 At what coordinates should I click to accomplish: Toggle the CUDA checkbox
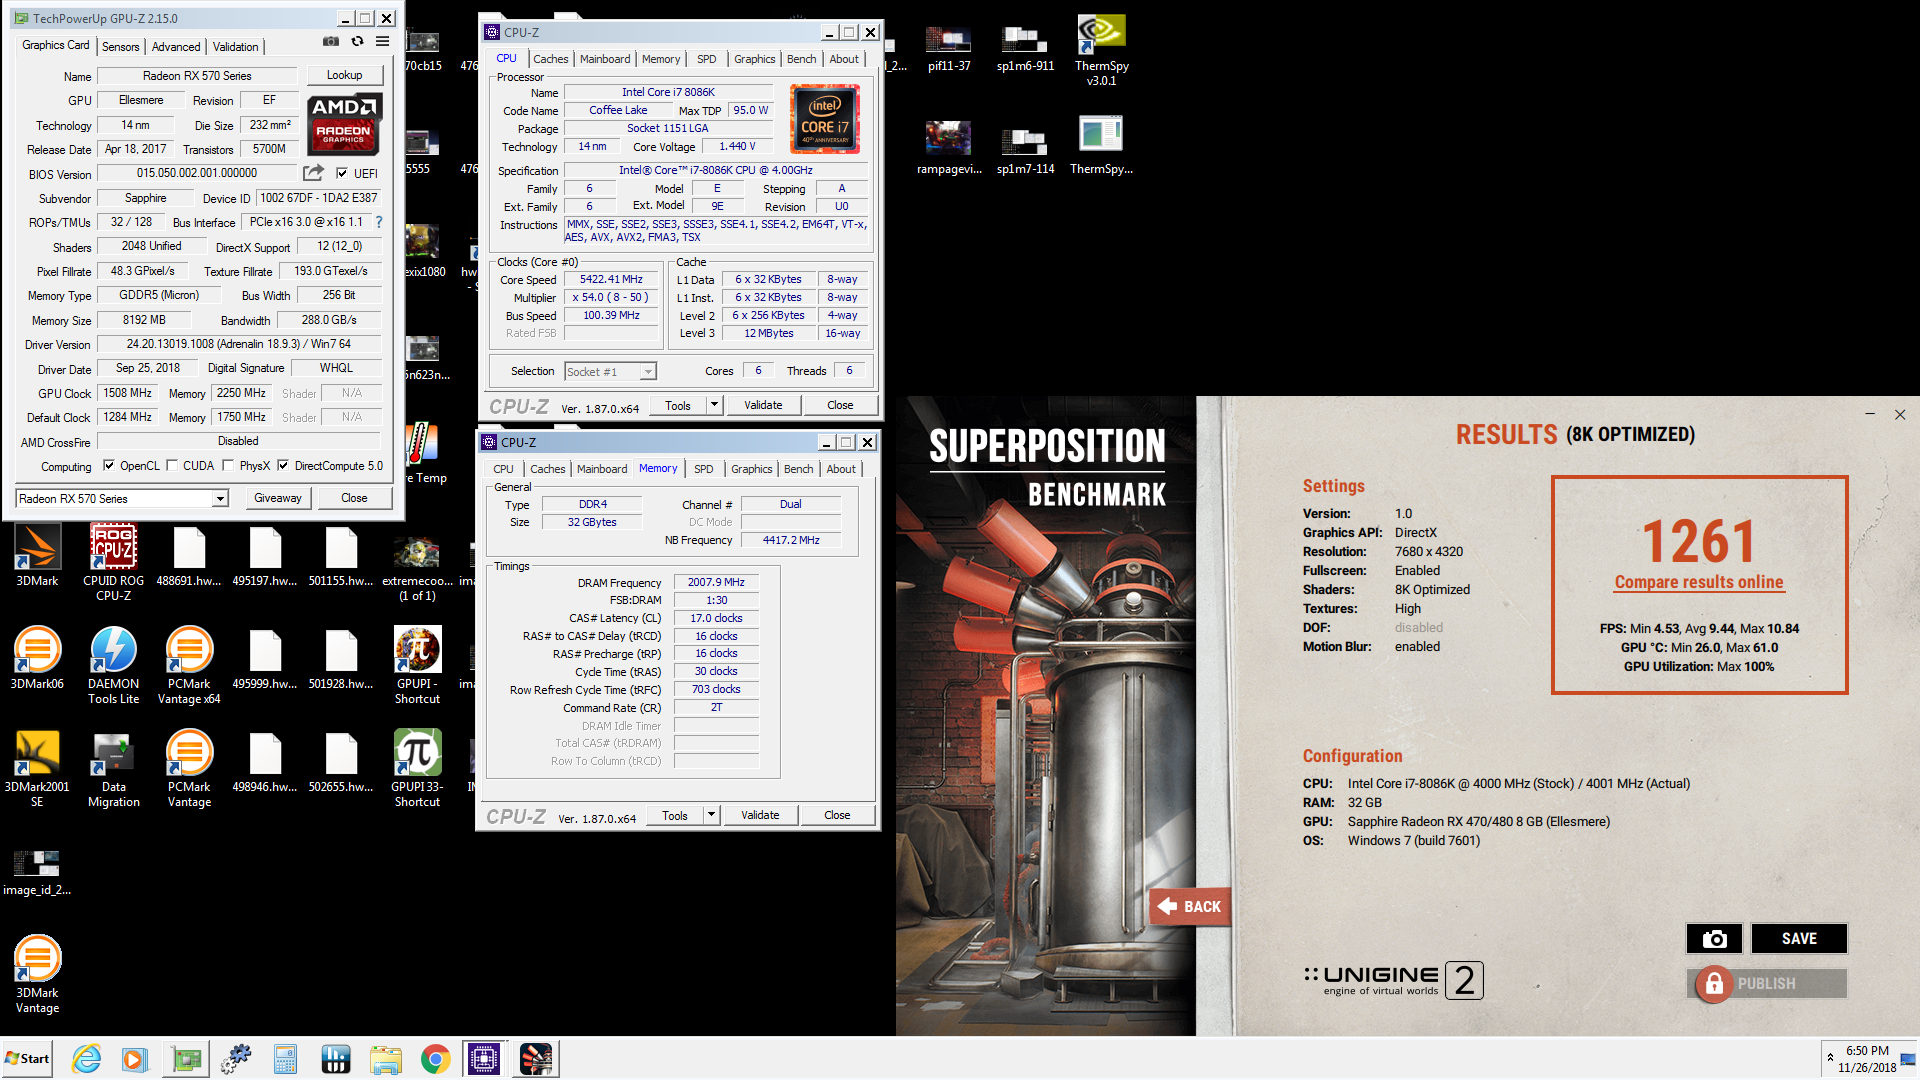click(x=172, y=465)
